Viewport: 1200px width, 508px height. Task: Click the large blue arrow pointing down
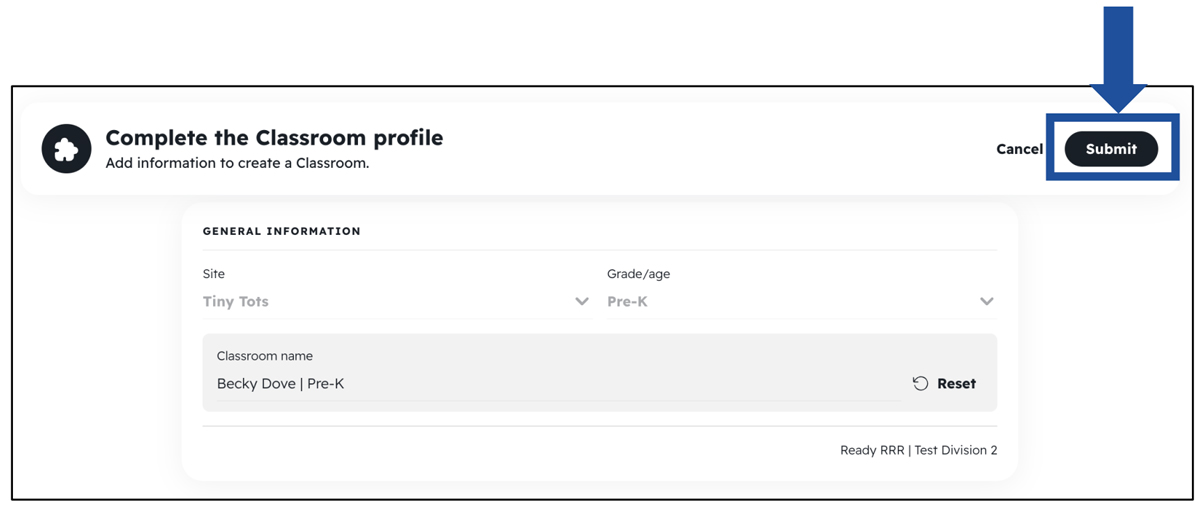(x=1117, y=59)
